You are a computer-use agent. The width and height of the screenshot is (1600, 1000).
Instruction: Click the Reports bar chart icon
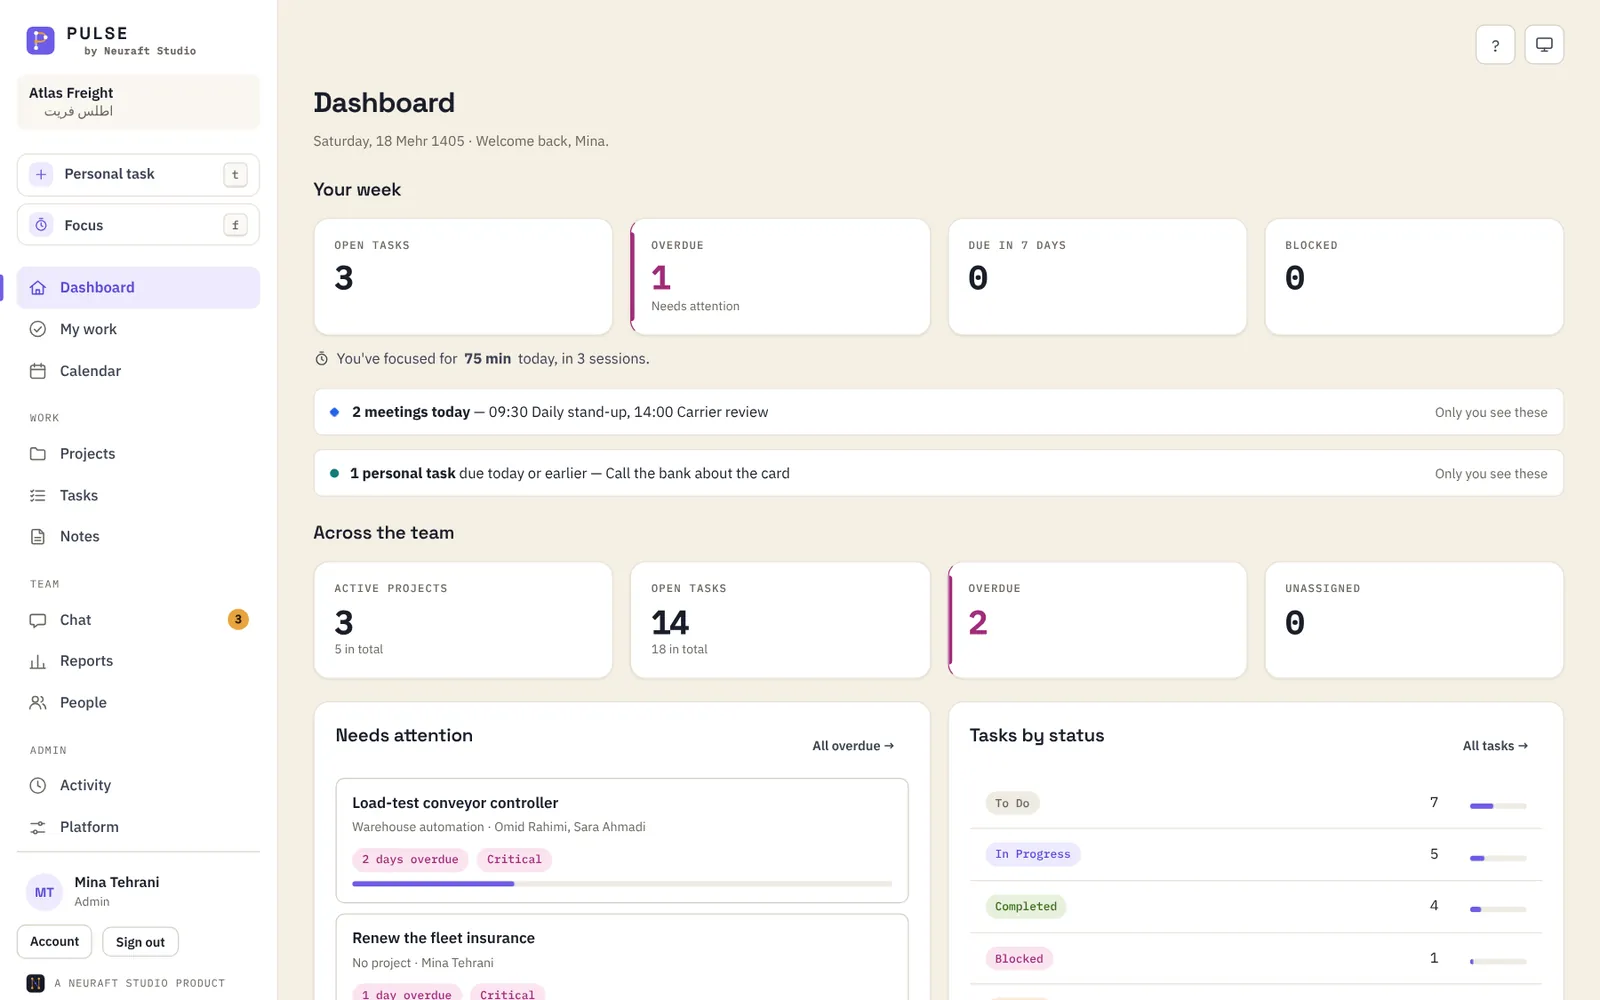click(x=38, y=661)
